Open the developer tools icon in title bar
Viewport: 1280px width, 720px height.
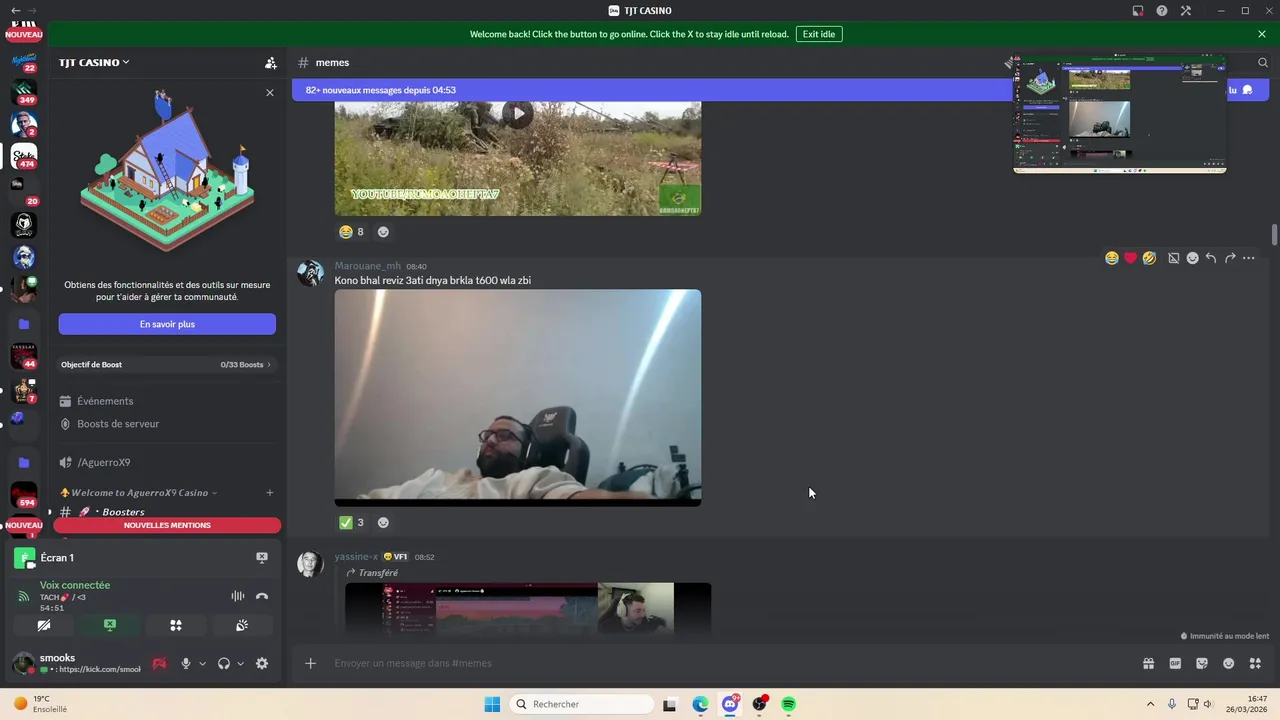pos(1186,11)
